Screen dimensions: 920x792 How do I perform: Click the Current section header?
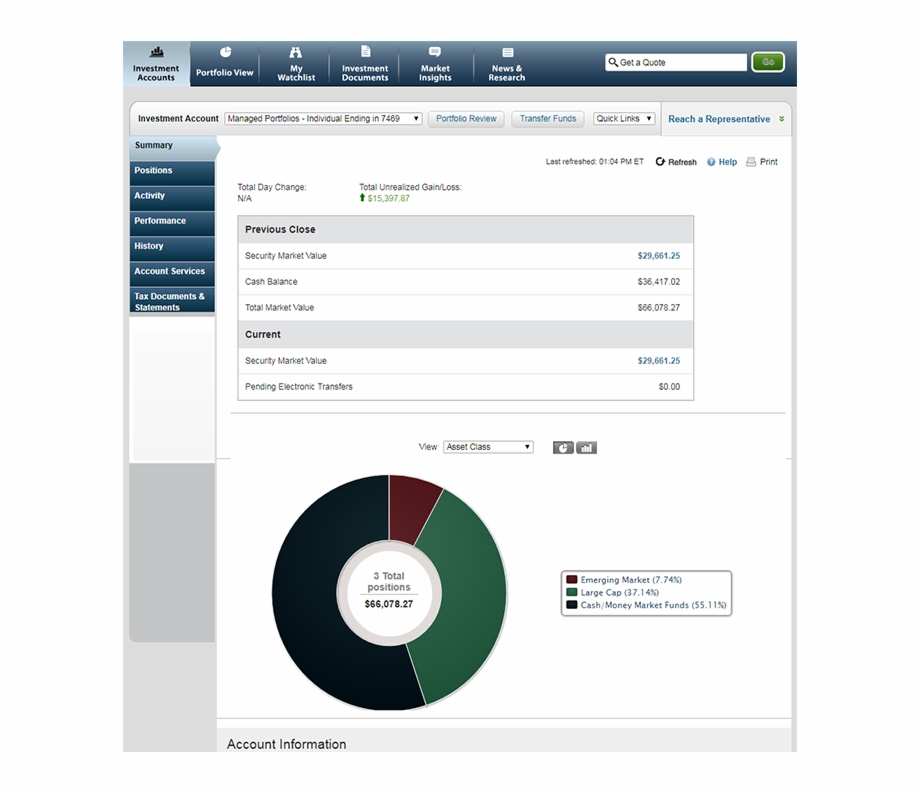point(466,334)
